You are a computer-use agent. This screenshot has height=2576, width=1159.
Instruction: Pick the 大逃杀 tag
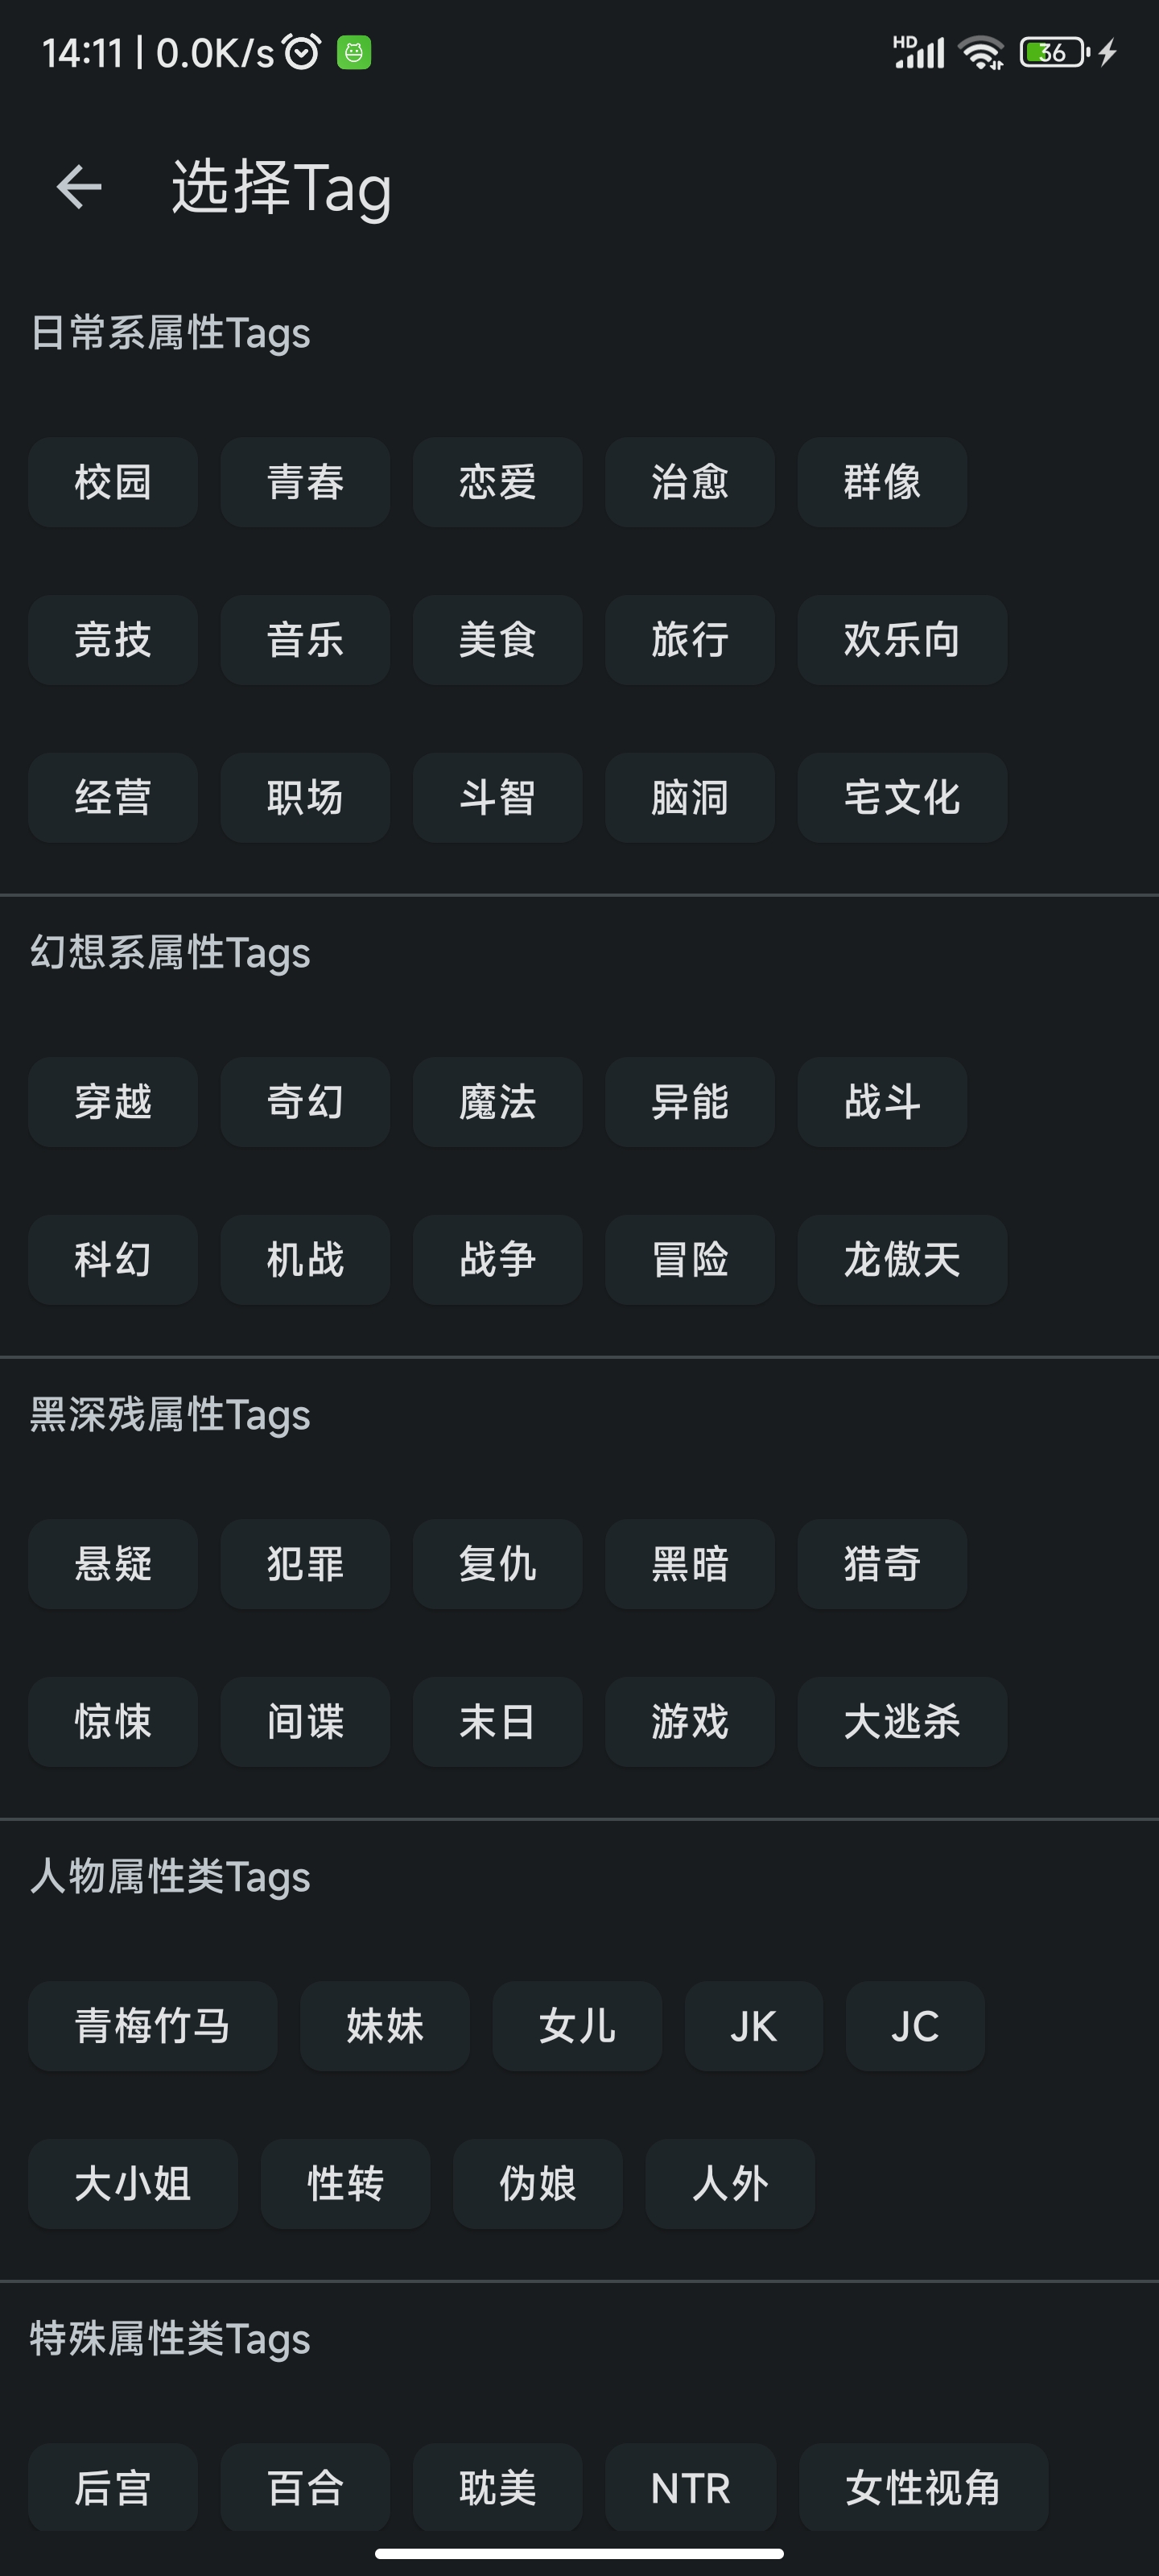tap(902, 1722)
